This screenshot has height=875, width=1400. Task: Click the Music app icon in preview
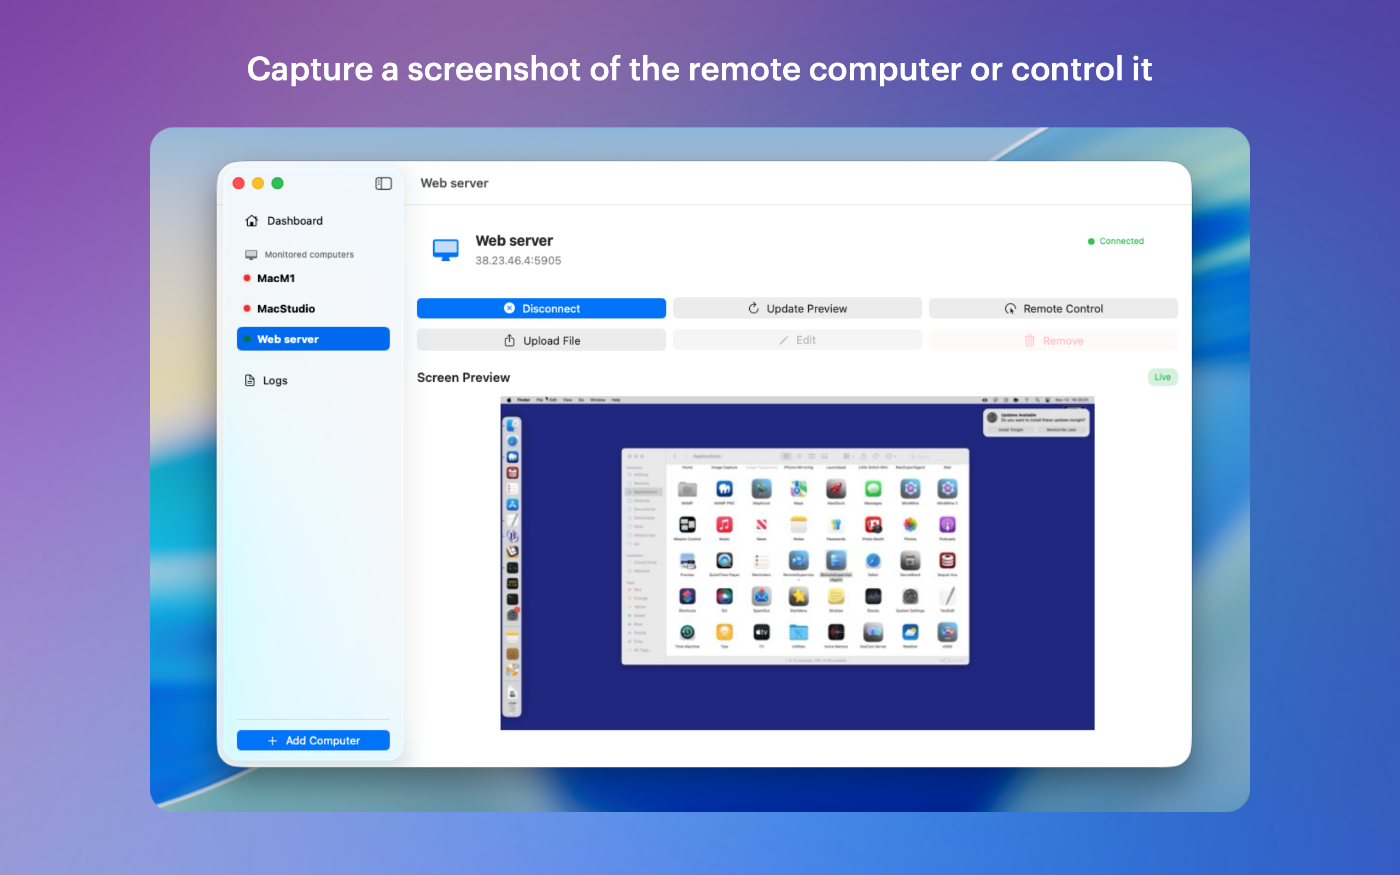point(724,525)
